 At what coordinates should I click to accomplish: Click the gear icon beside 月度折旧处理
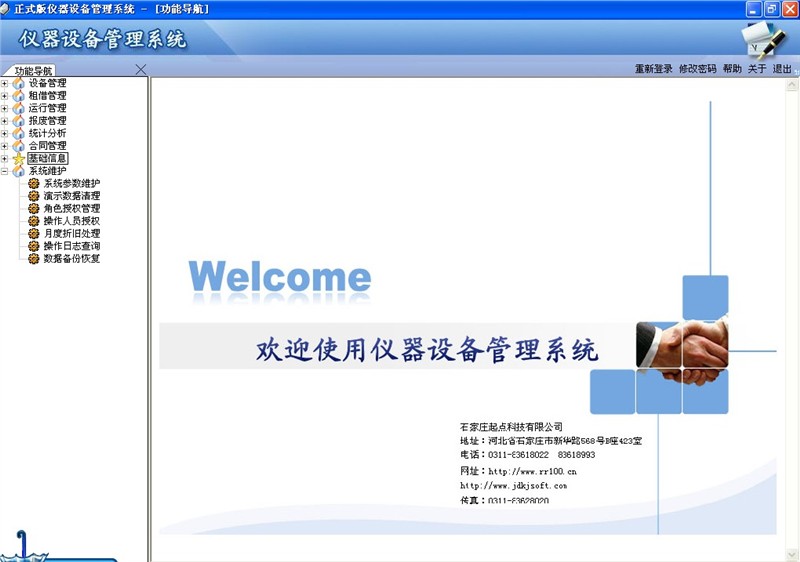click(34, 233)
